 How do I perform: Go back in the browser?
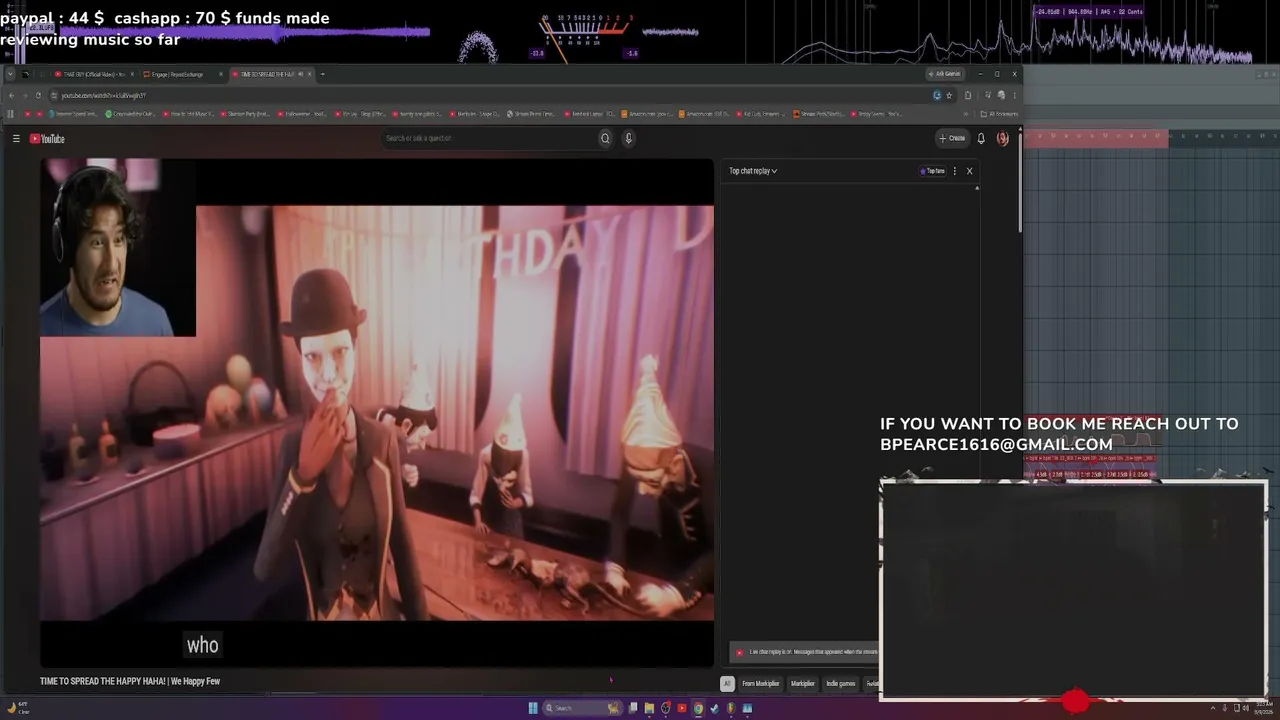pyautogui.click(x=11, y=95)
